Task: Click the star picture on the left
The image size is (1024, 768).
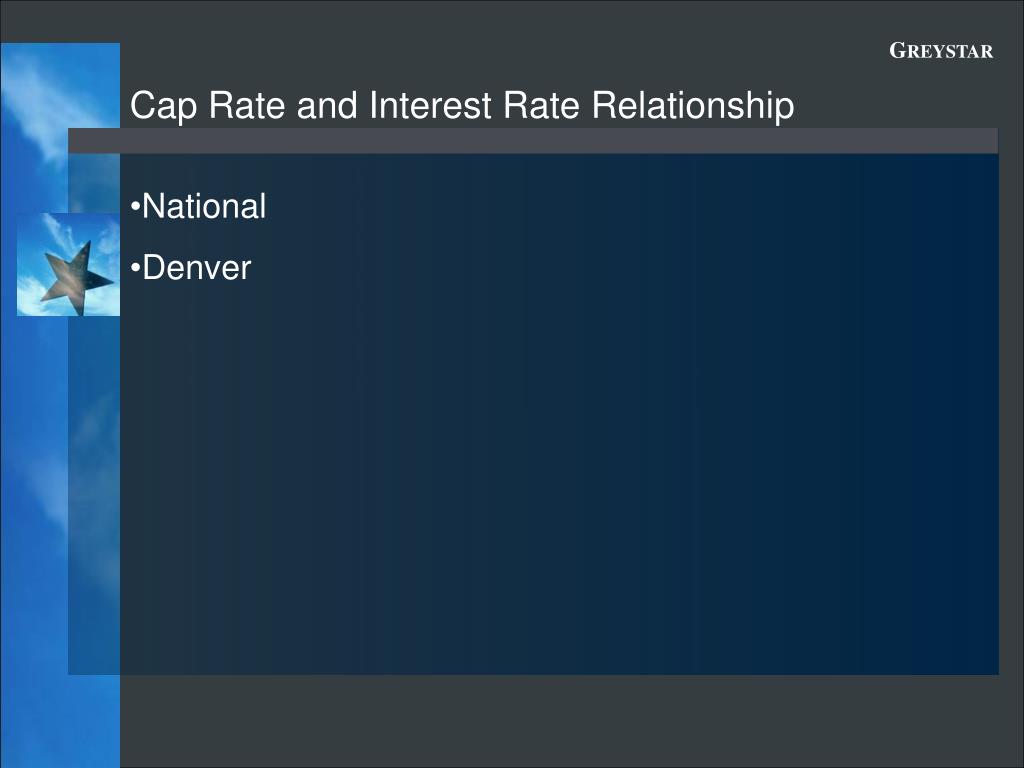Action: coord(69,264)
